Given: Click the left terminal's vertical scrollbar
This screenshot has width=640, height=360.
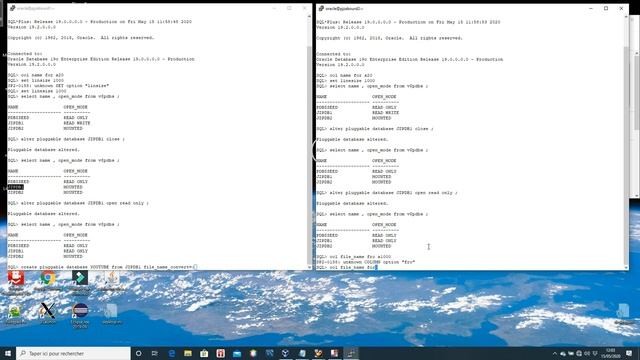Looking at the screenshot, I should pos(309,142).
